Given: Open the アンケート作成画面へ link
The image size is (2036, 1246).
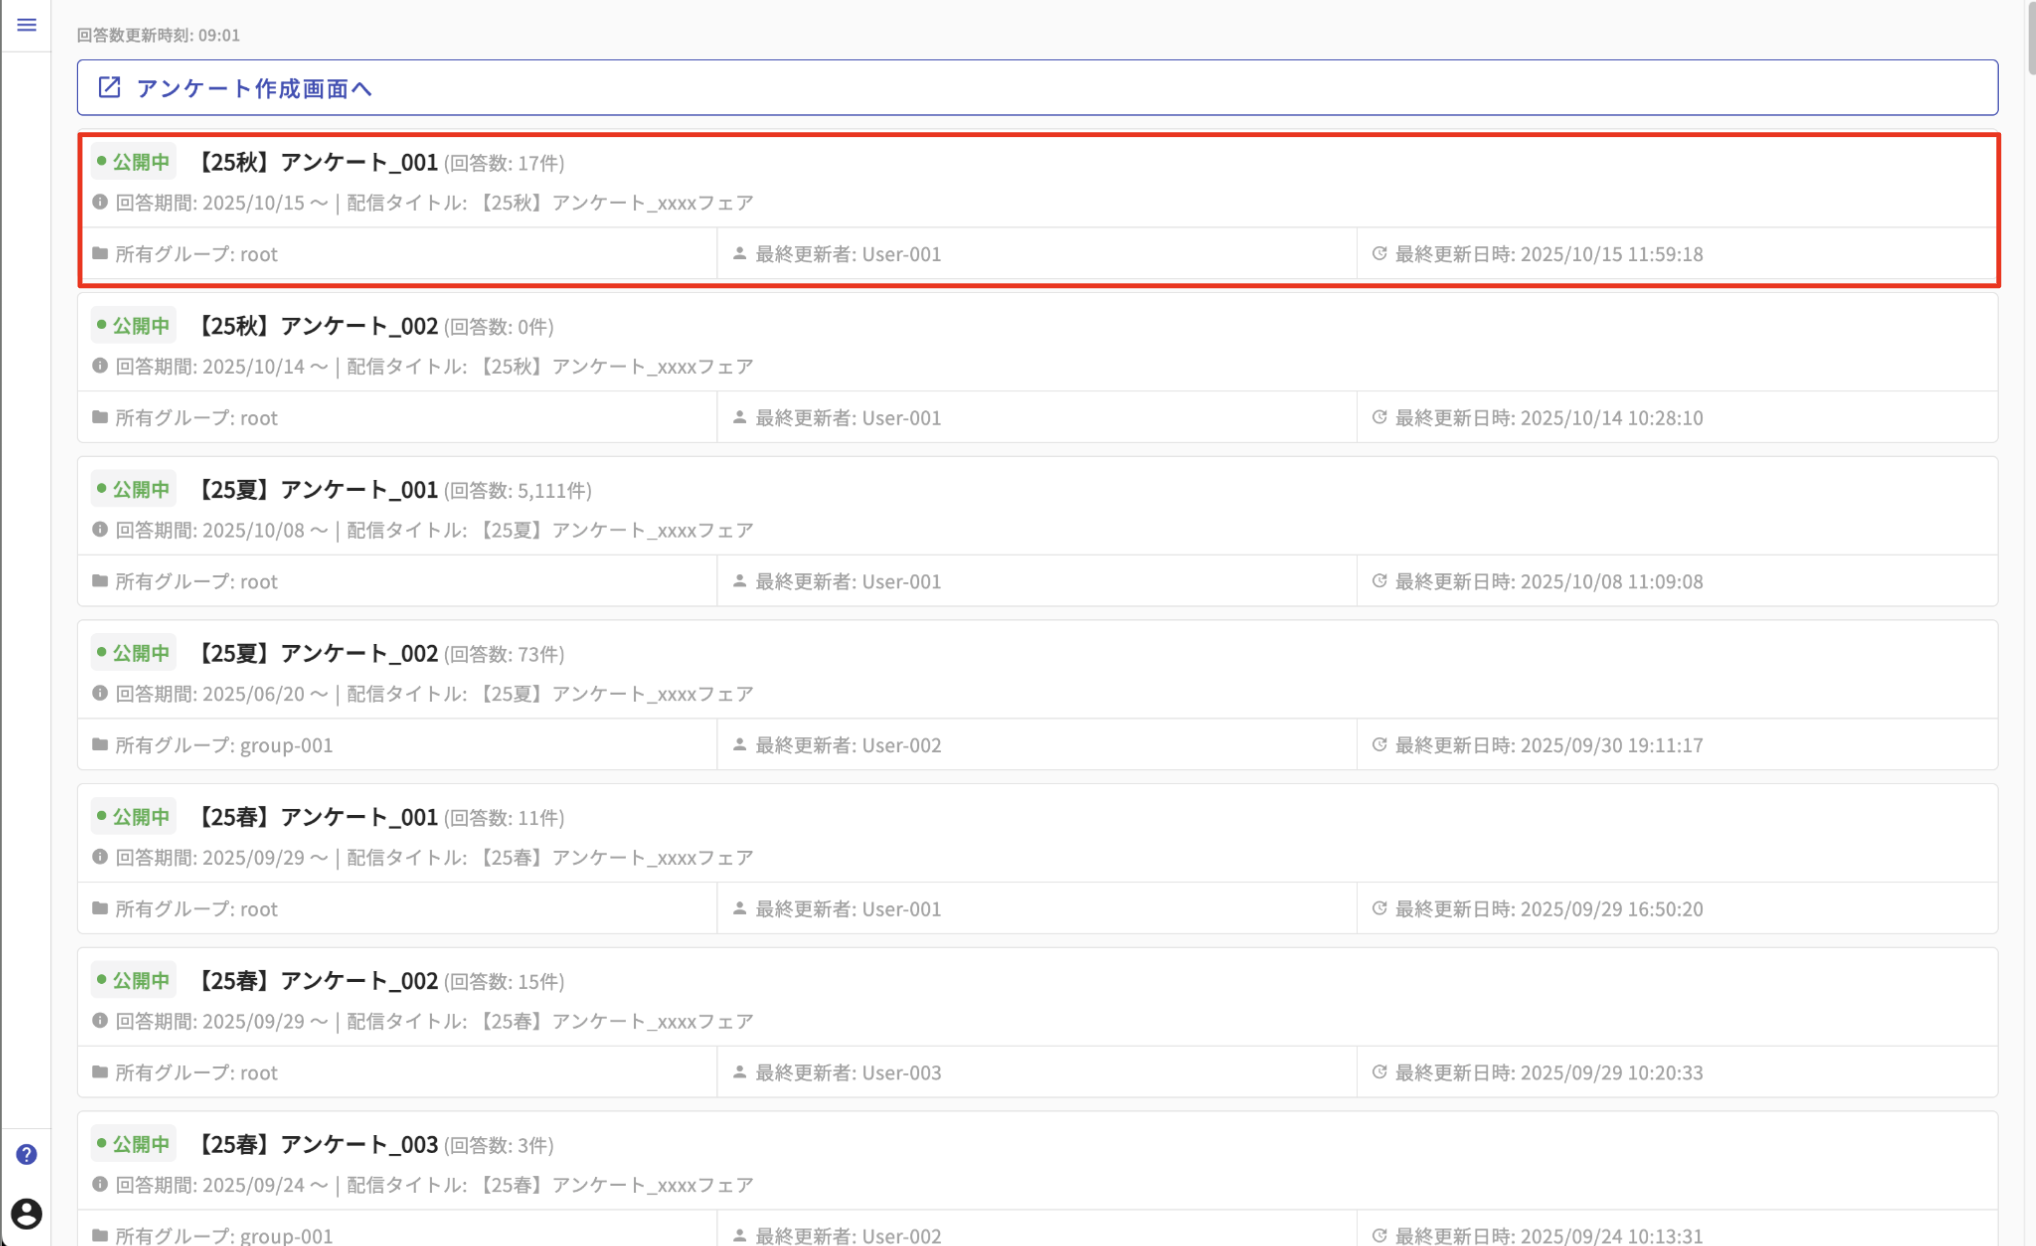Looking at the screenshot, I should coord(253,88).
